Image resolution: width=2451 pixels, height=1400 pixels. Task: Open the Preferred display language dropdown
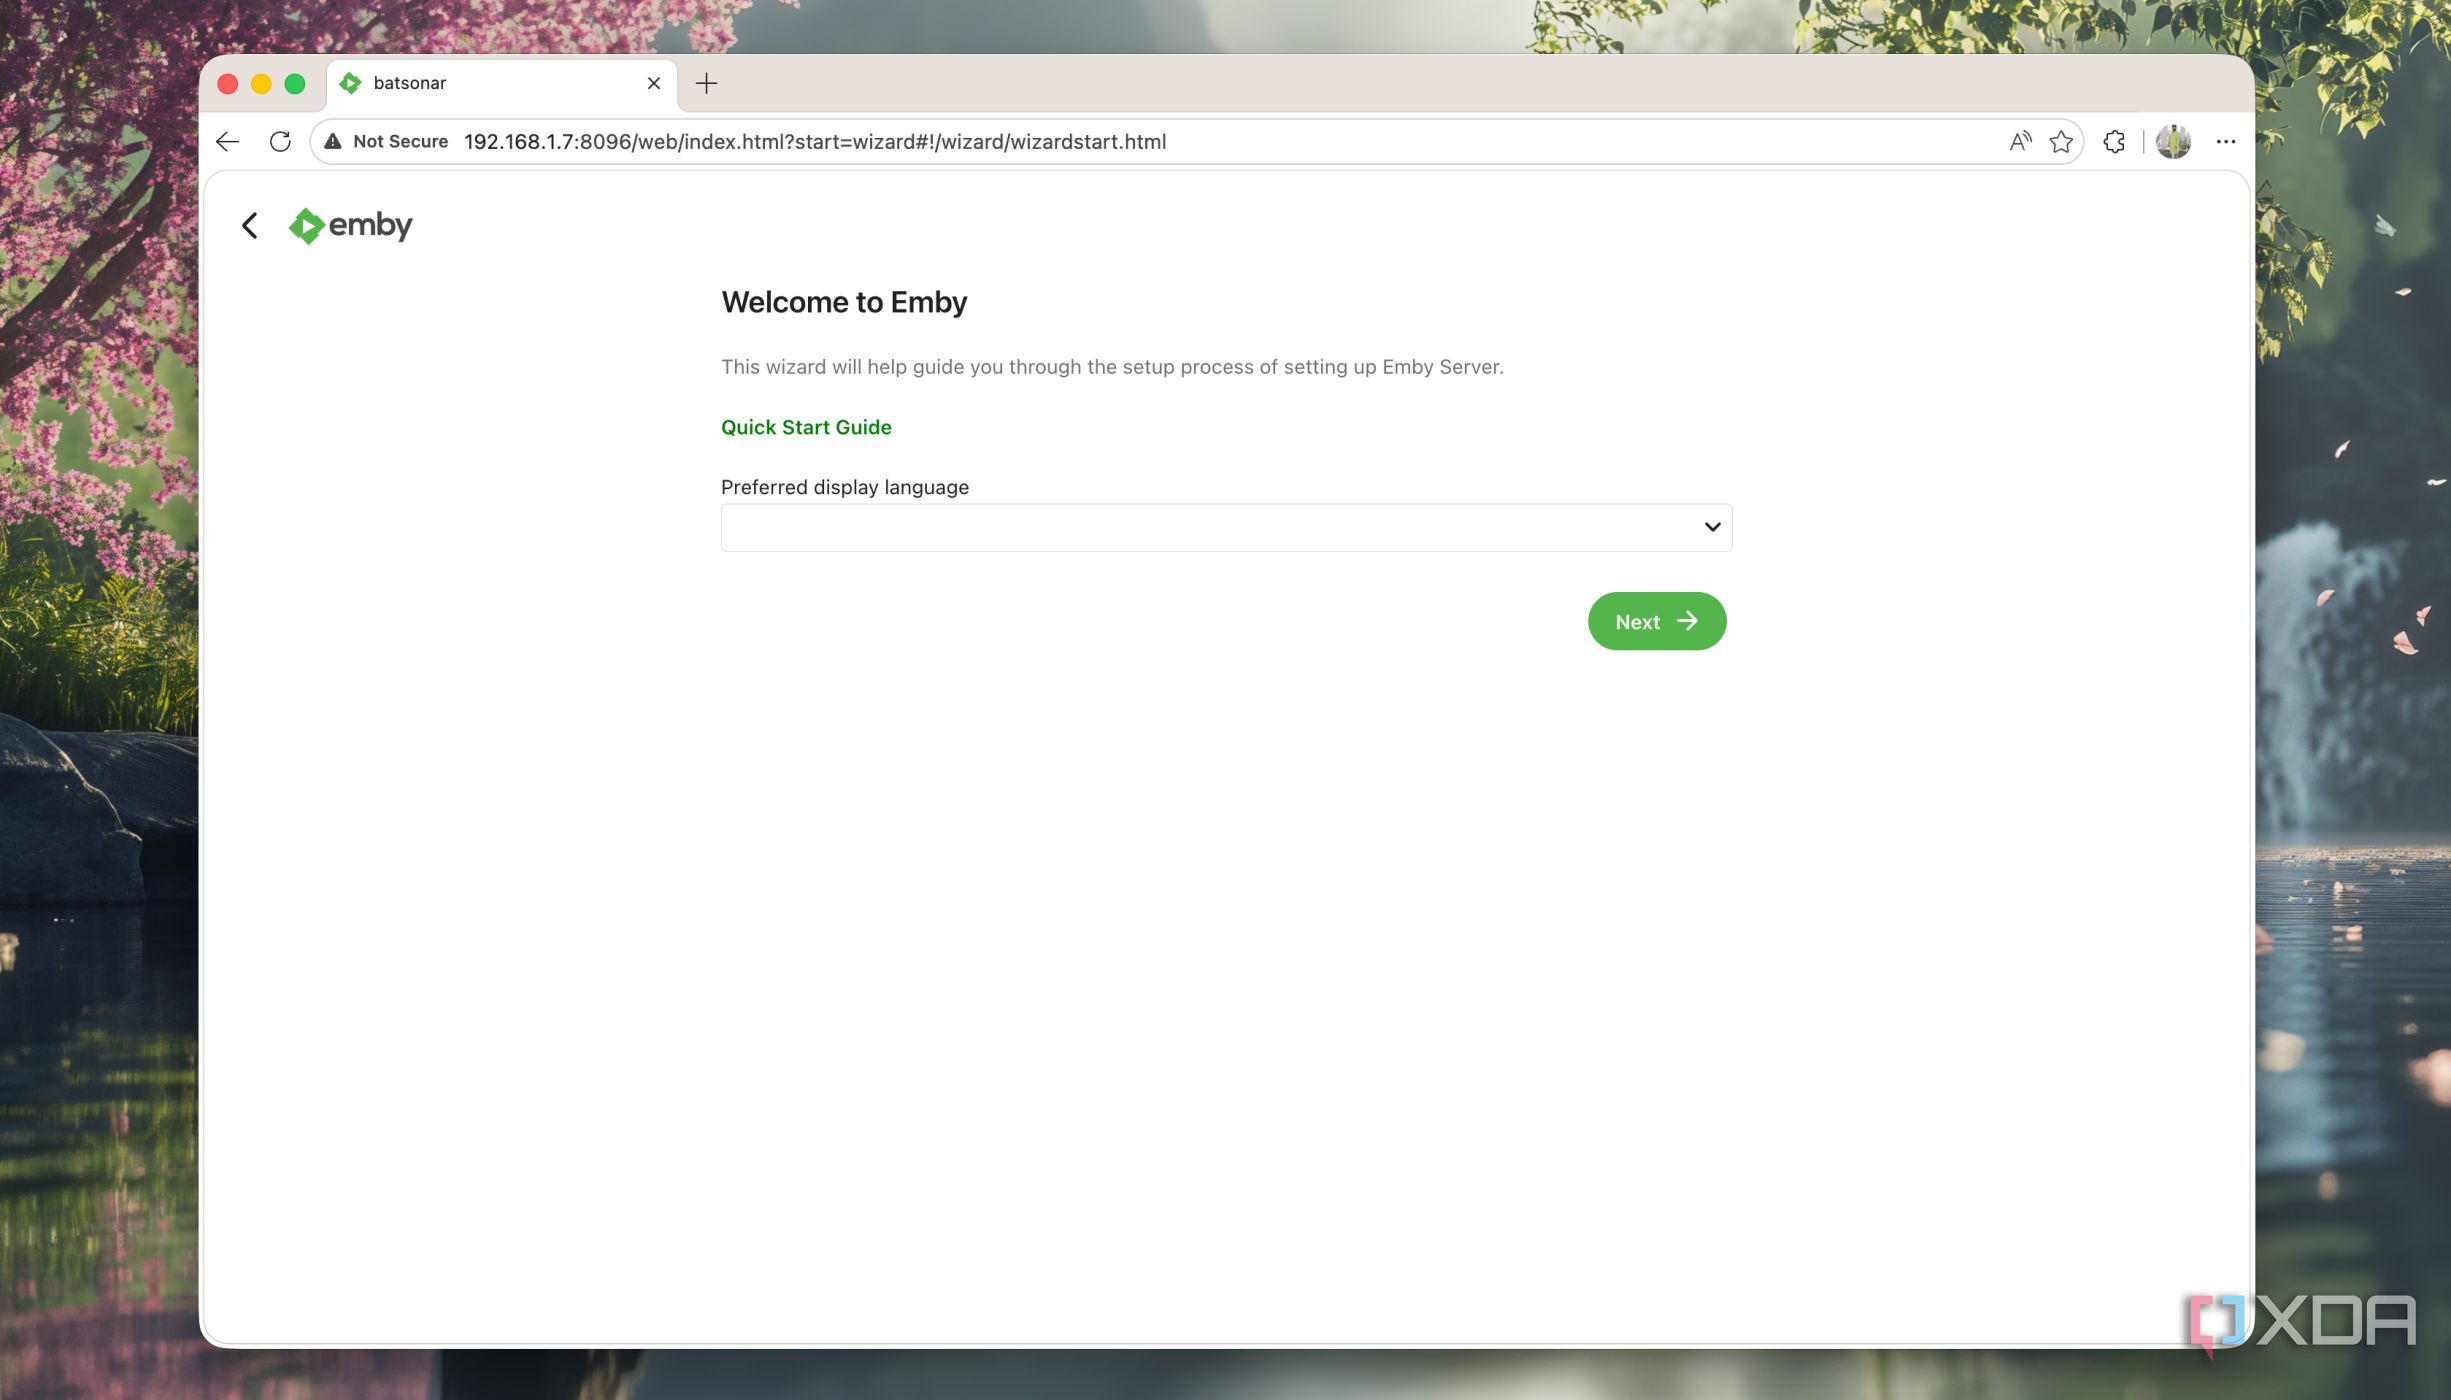pyautogui.click(x=1226, y=527)
